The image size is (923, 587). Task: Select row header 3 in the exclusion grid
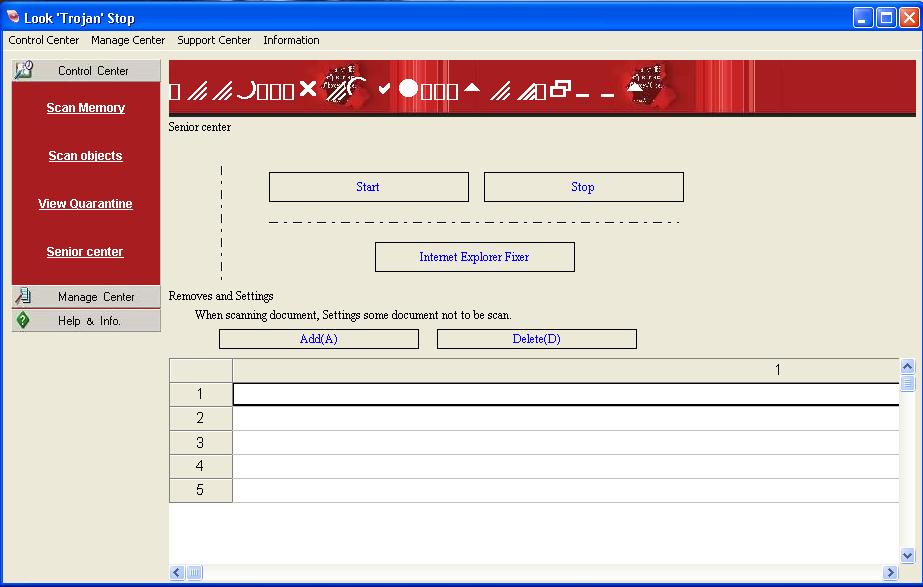click(201, 442)
